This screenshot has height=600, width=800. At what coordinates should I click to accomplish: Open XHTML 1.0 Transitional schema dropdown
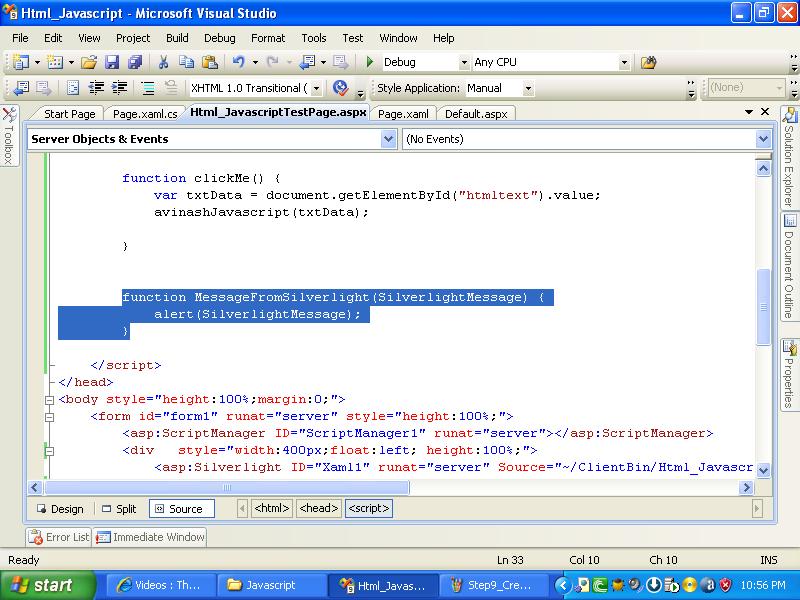[x=316, y=88]
